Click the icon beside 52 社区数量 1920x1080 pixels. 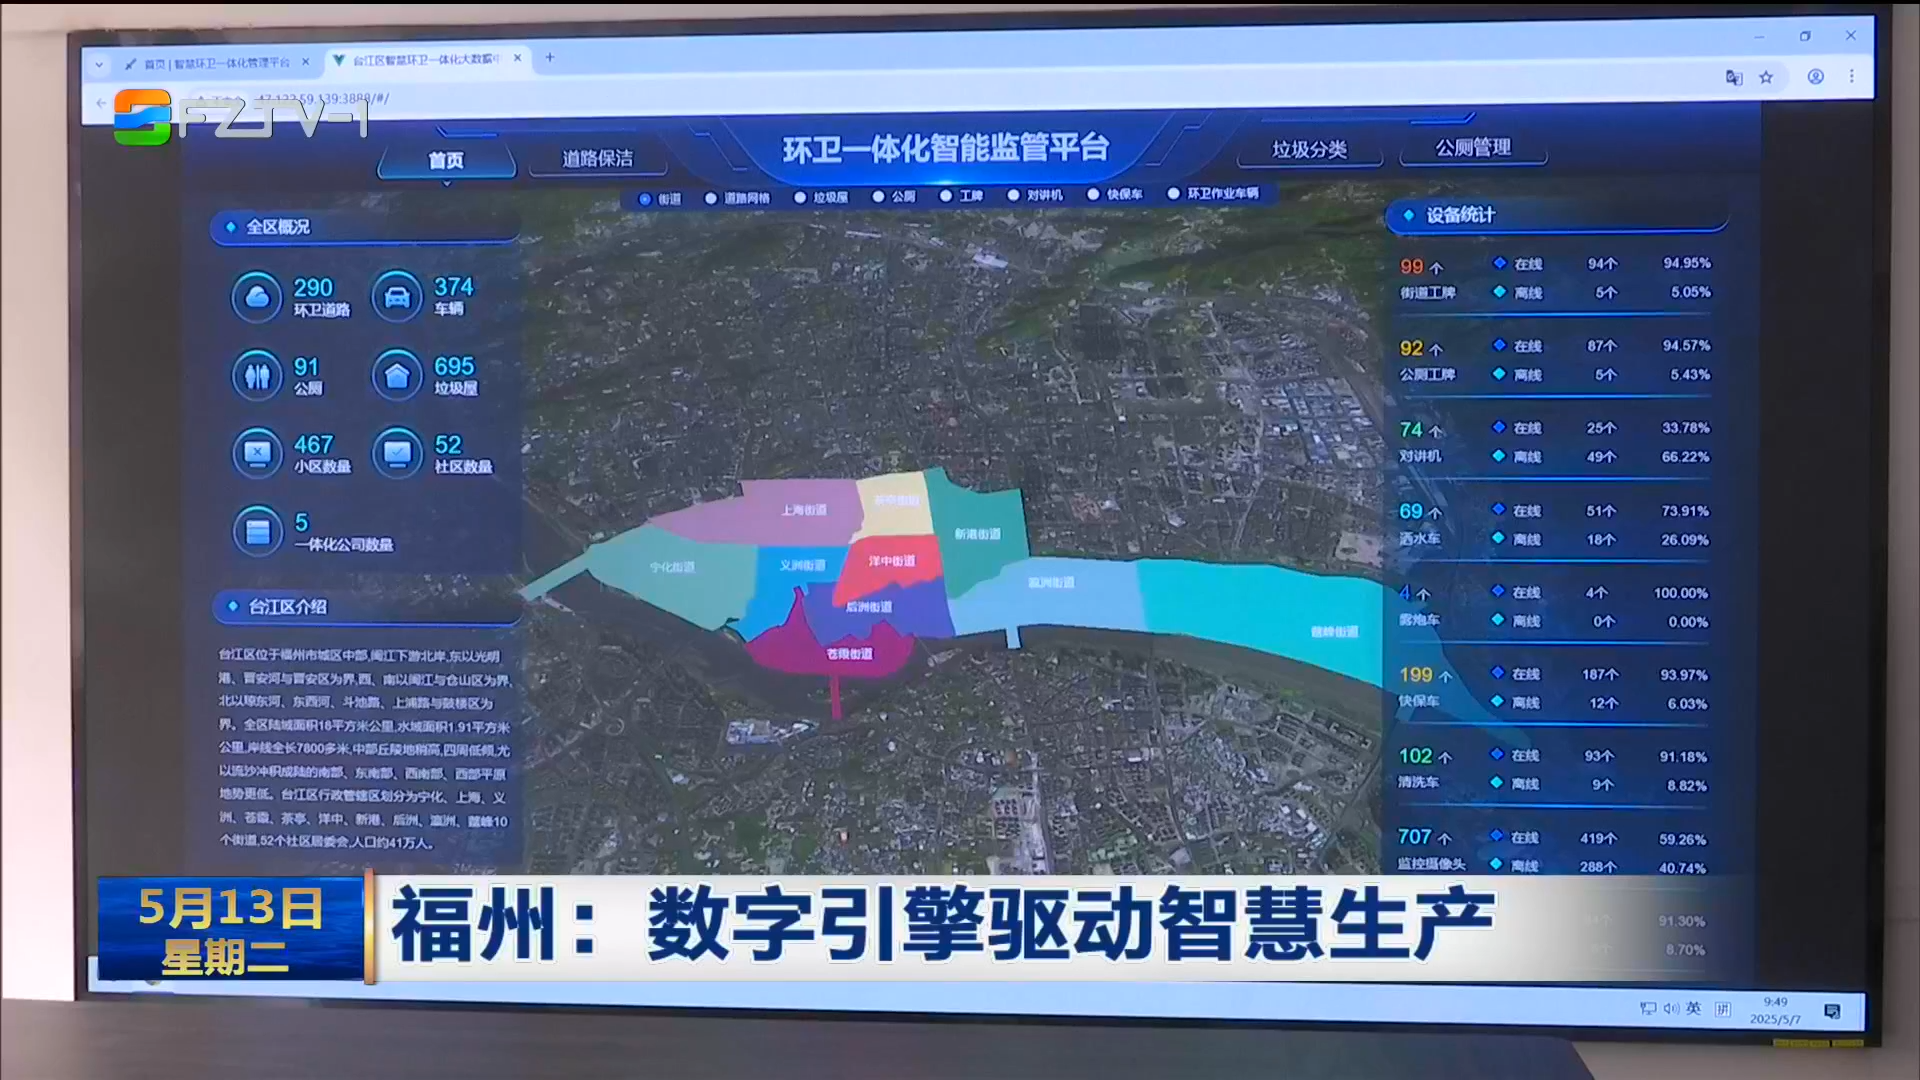[x=397, y=453]
